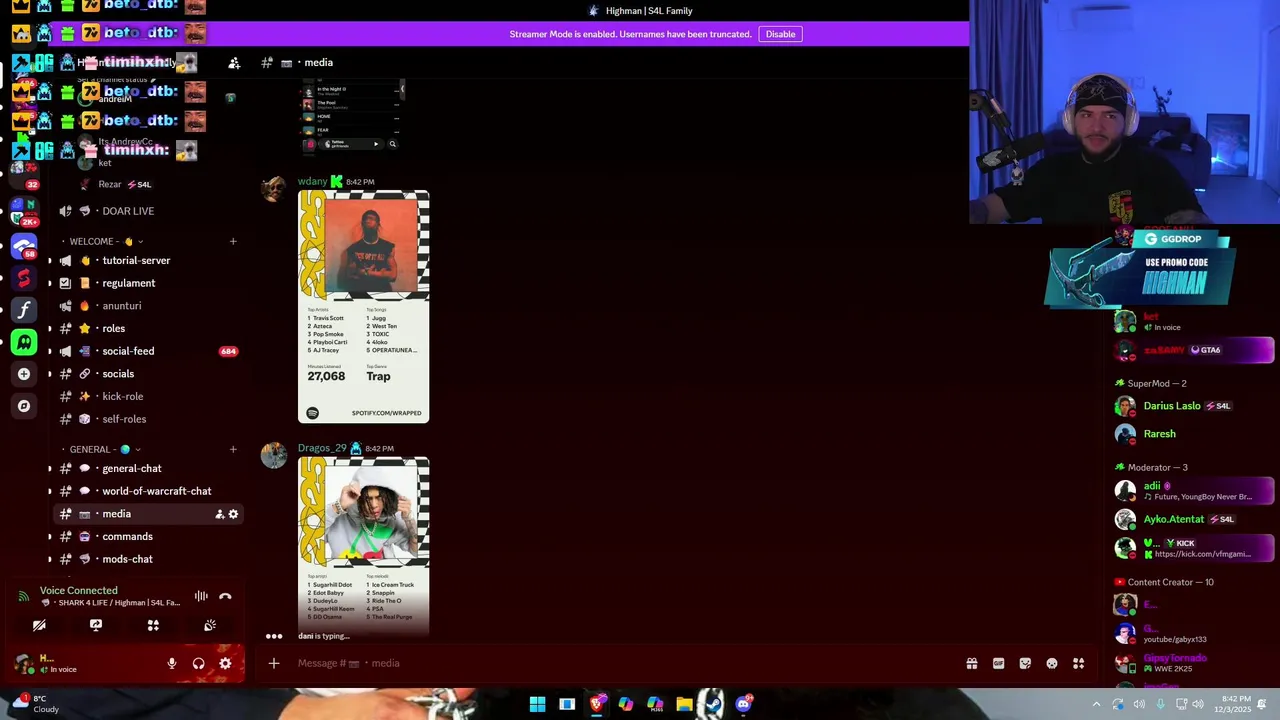Create a channel in the GENERAL category
Viewport: 1280px width, 720px height.
point(233,449)
